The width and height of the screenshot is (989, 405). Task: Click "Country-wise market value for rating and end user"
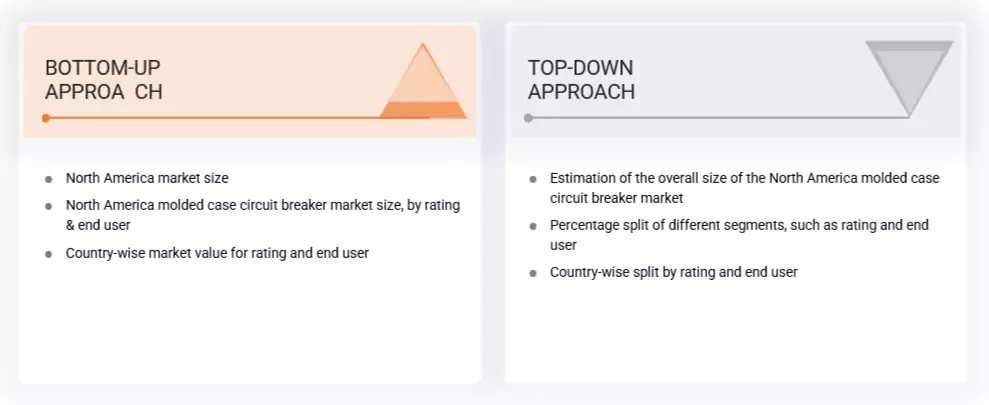click(217, 253)
